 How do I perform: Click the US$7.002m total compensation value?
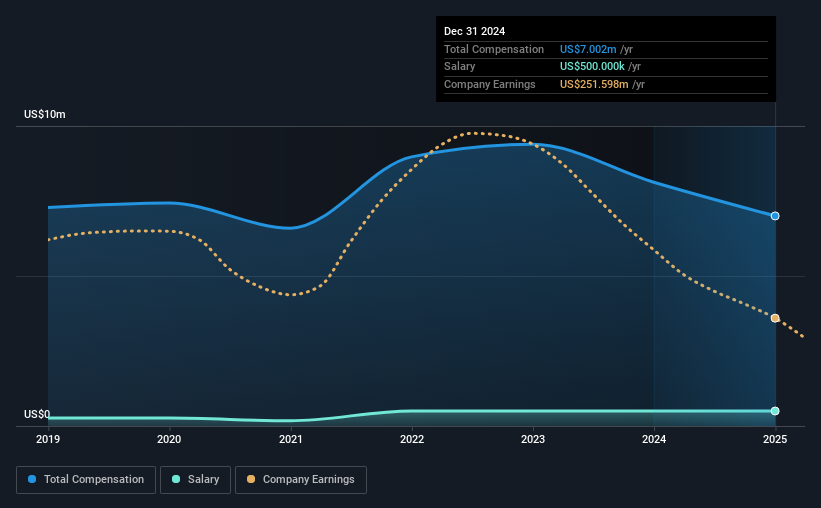click(588, 49)
